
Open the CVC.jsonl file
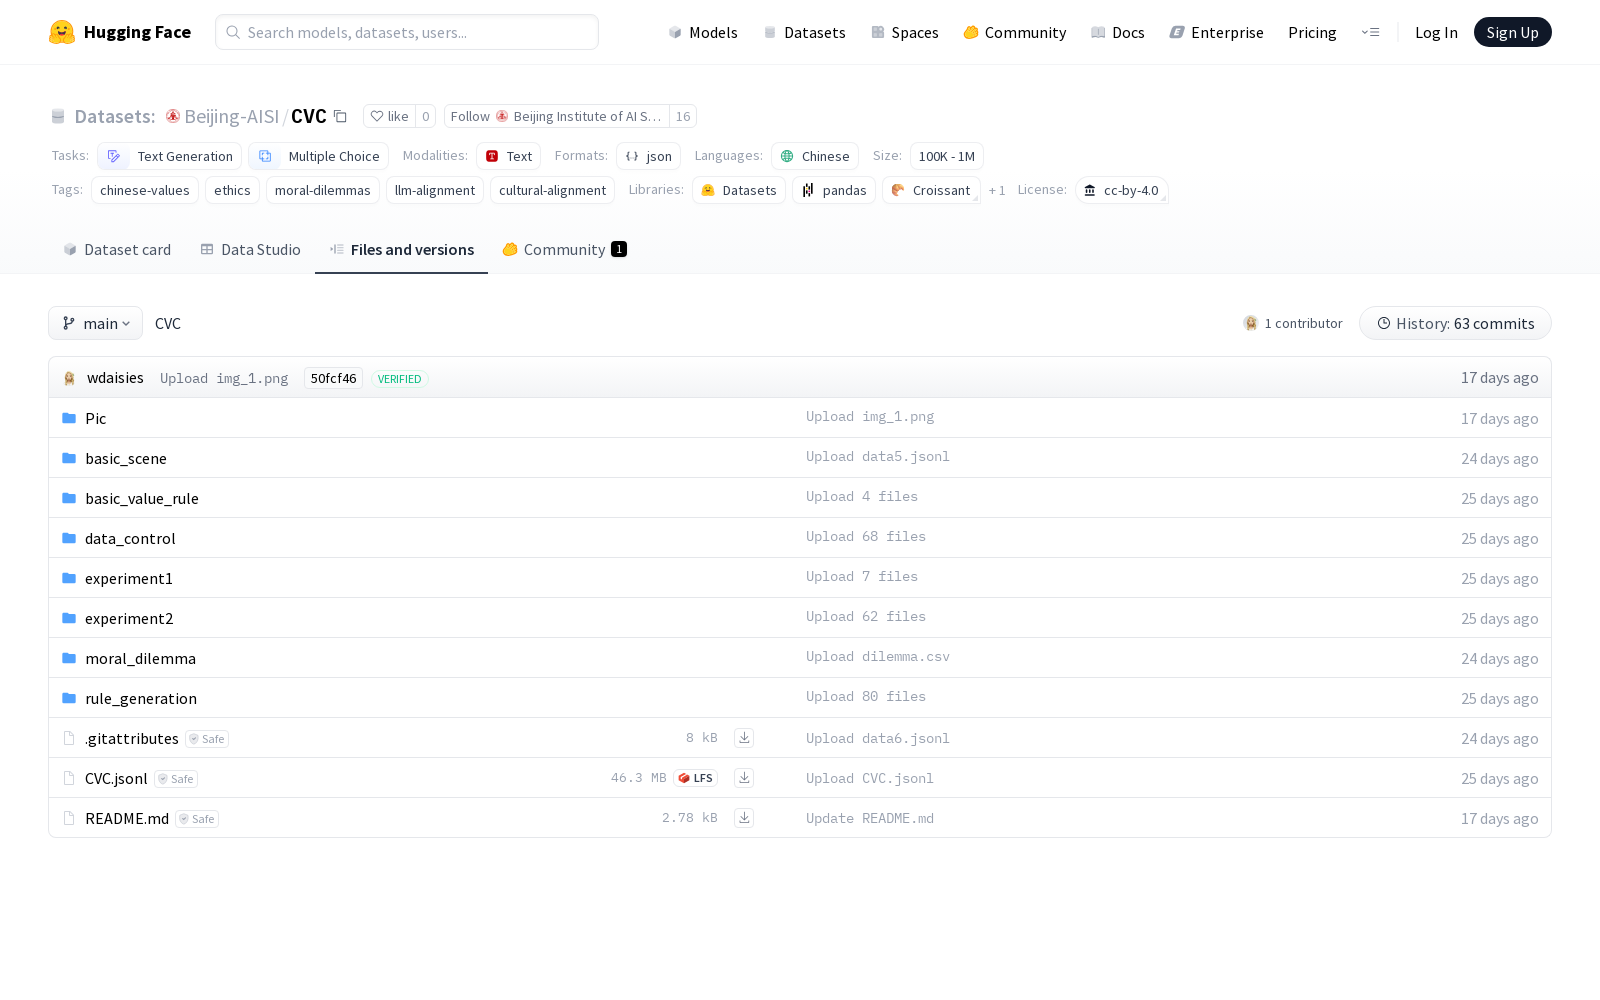[x=116, y=778]
